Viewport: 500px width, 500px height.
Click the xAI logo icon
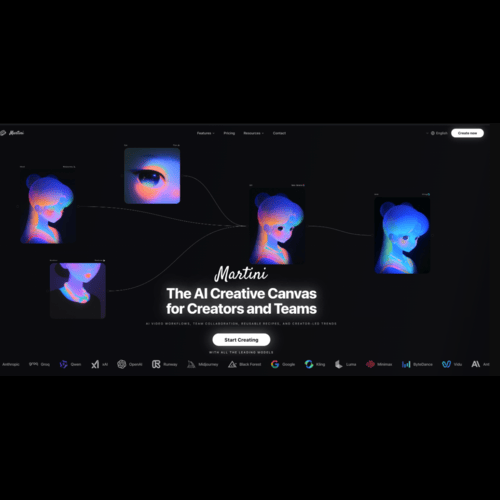click(x=95, y=364)
